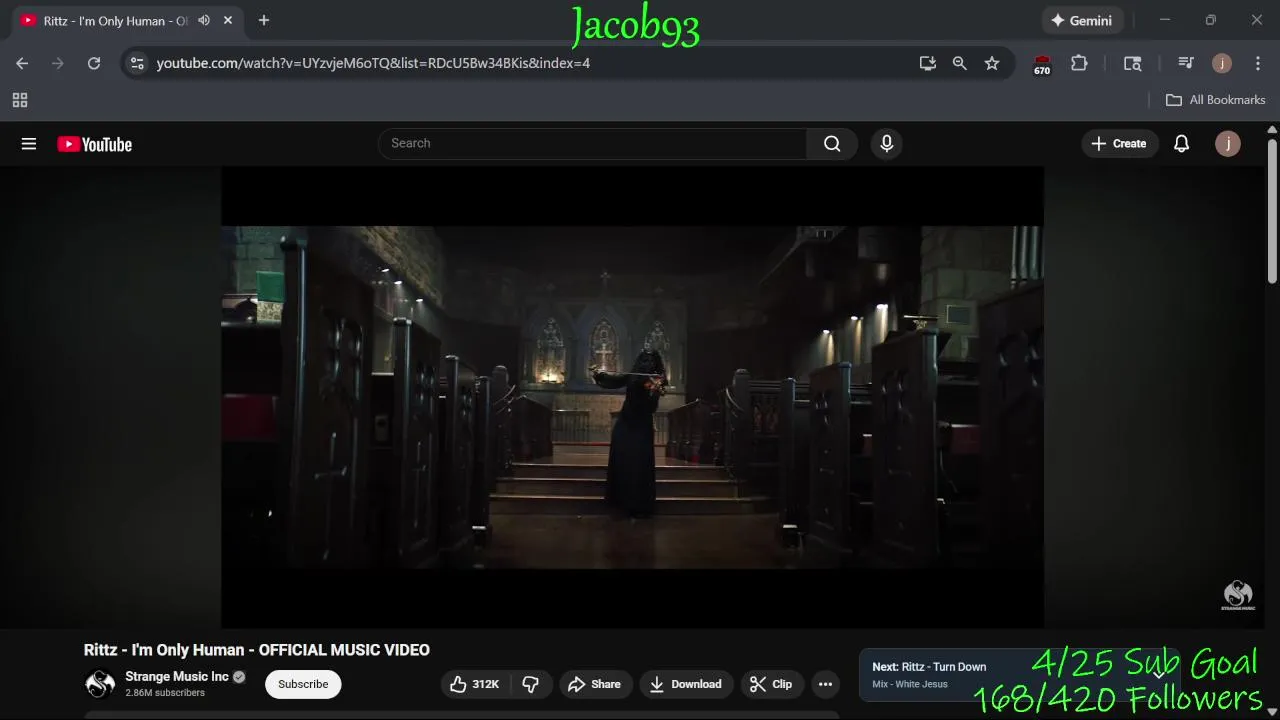Select the Rittz - I'm Only Human tab
1280x720 pixels.
pos(115,21)
